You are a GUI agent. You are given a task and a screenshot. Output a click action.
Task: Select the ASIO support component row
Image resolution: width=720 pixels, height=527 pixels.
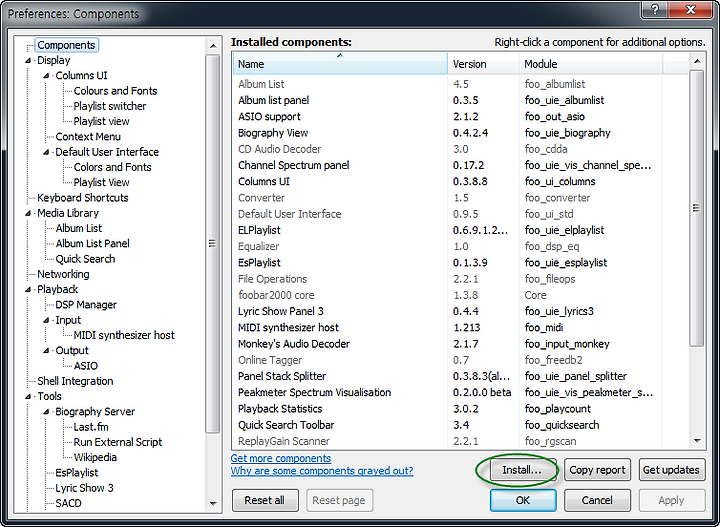pyautogui.click(x=461, y=117)
